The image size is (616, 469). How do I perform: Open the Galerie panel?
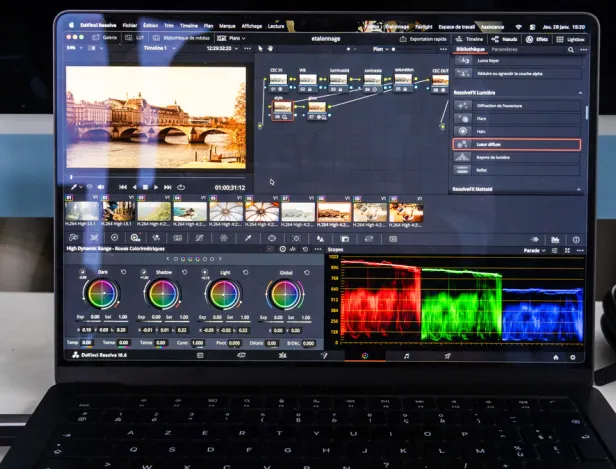click(105, 38)
